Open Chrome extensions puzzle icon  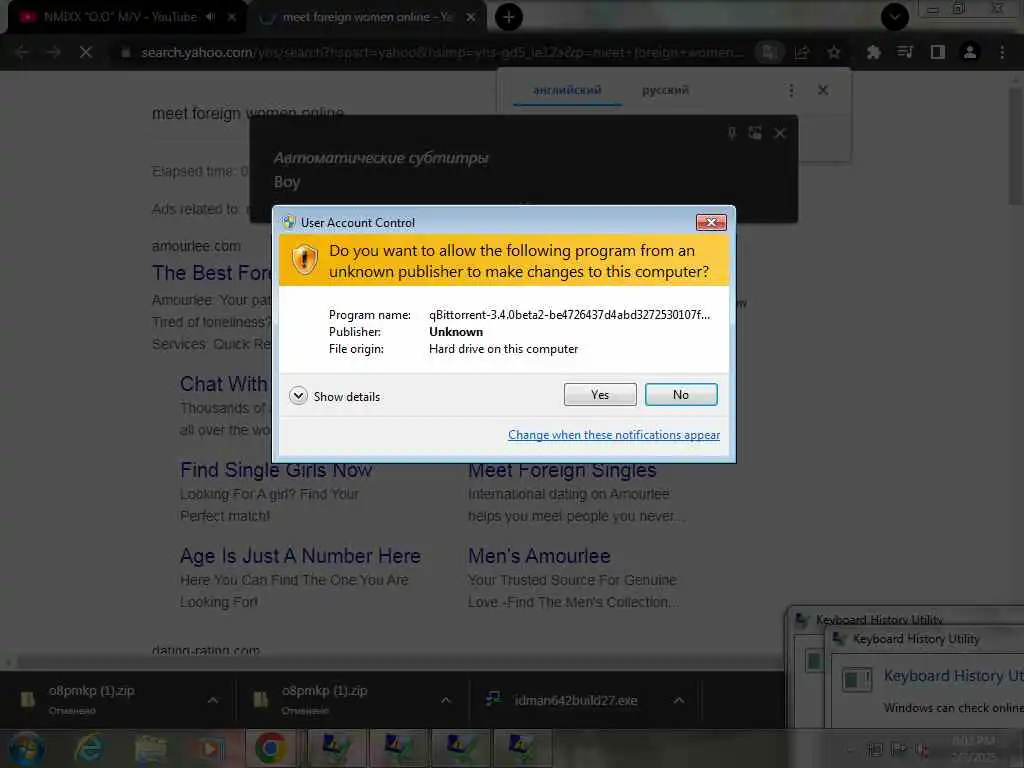click(x=873, y=52)
